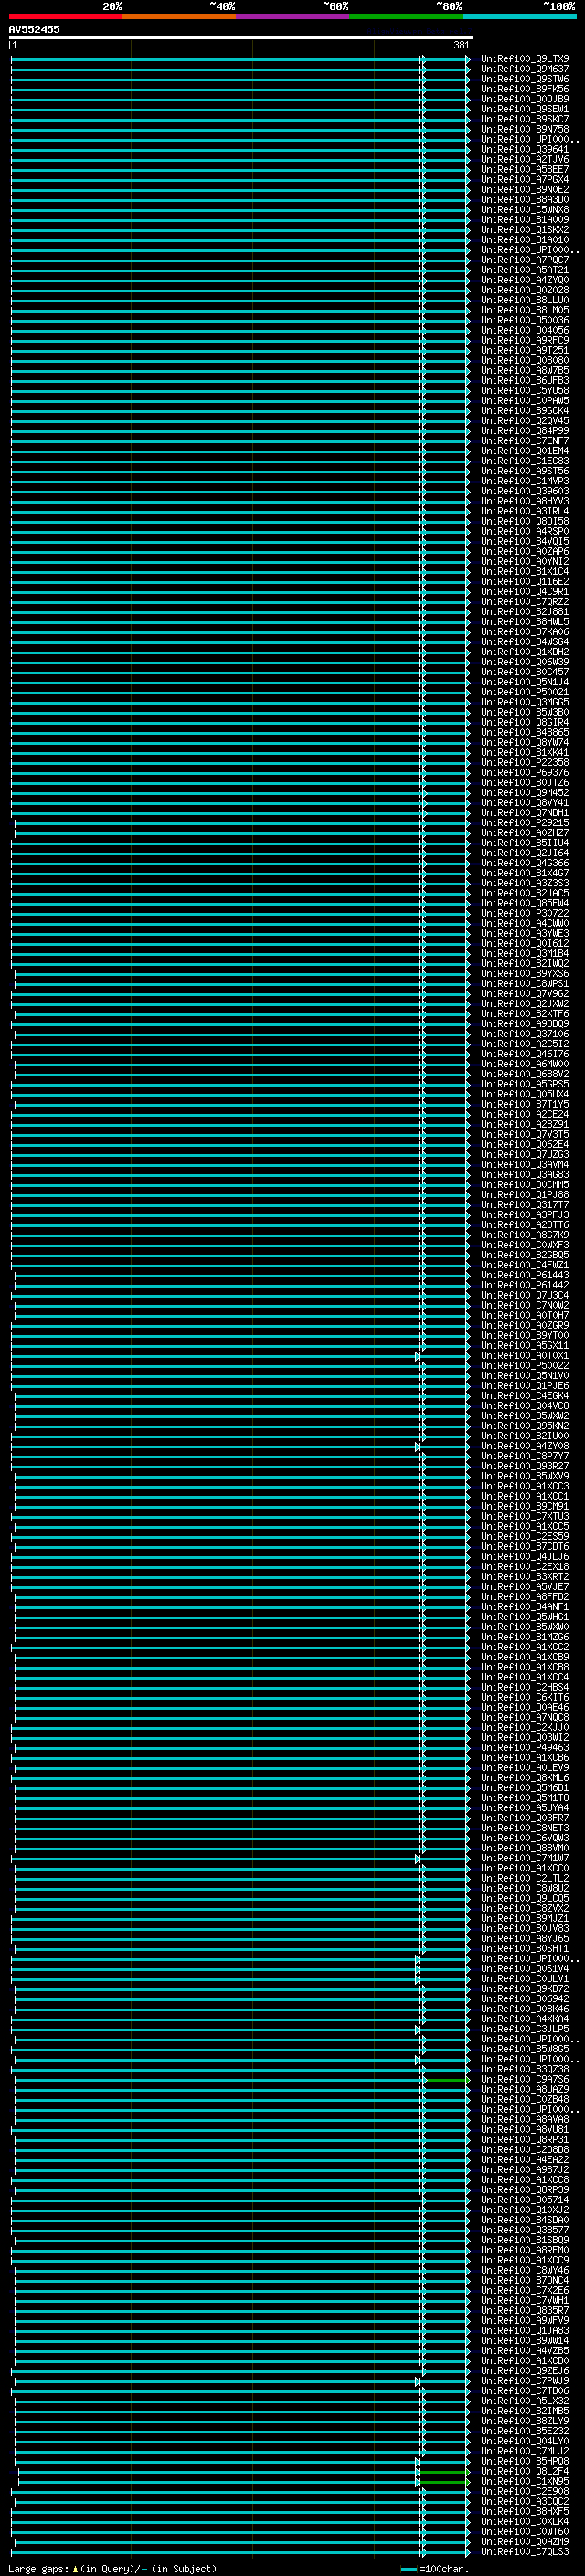585x2576 pixels.
Task: Click the label UniRef100_A0T0X1
Action: click(524, 1356)
